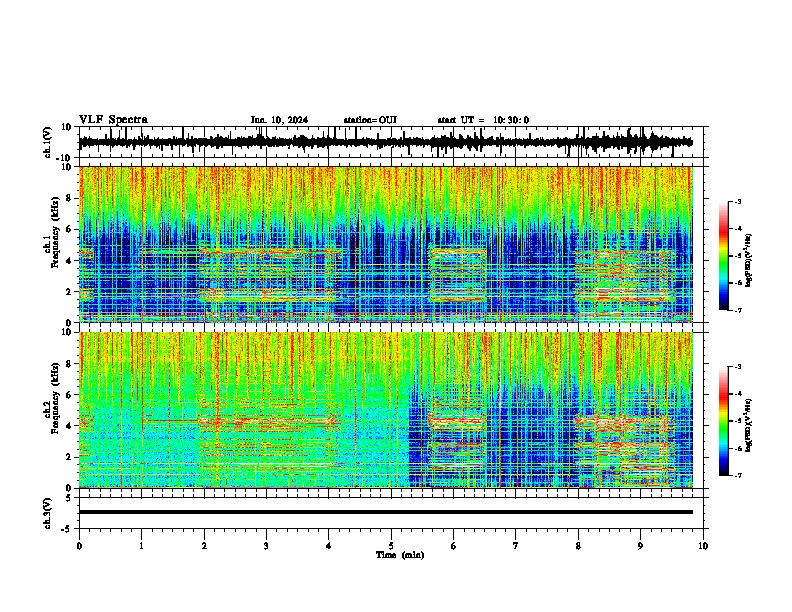Select the "start UT = 10:30: 0" text

coord(483,120)
